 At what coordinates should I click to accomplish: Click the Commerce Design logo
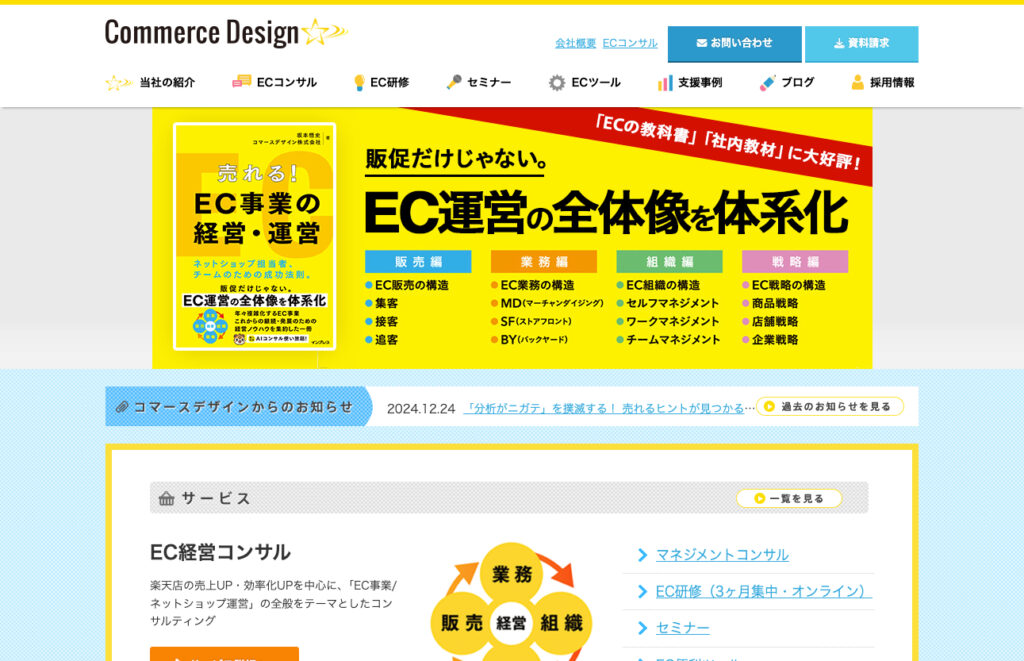(x=226, y=33)
